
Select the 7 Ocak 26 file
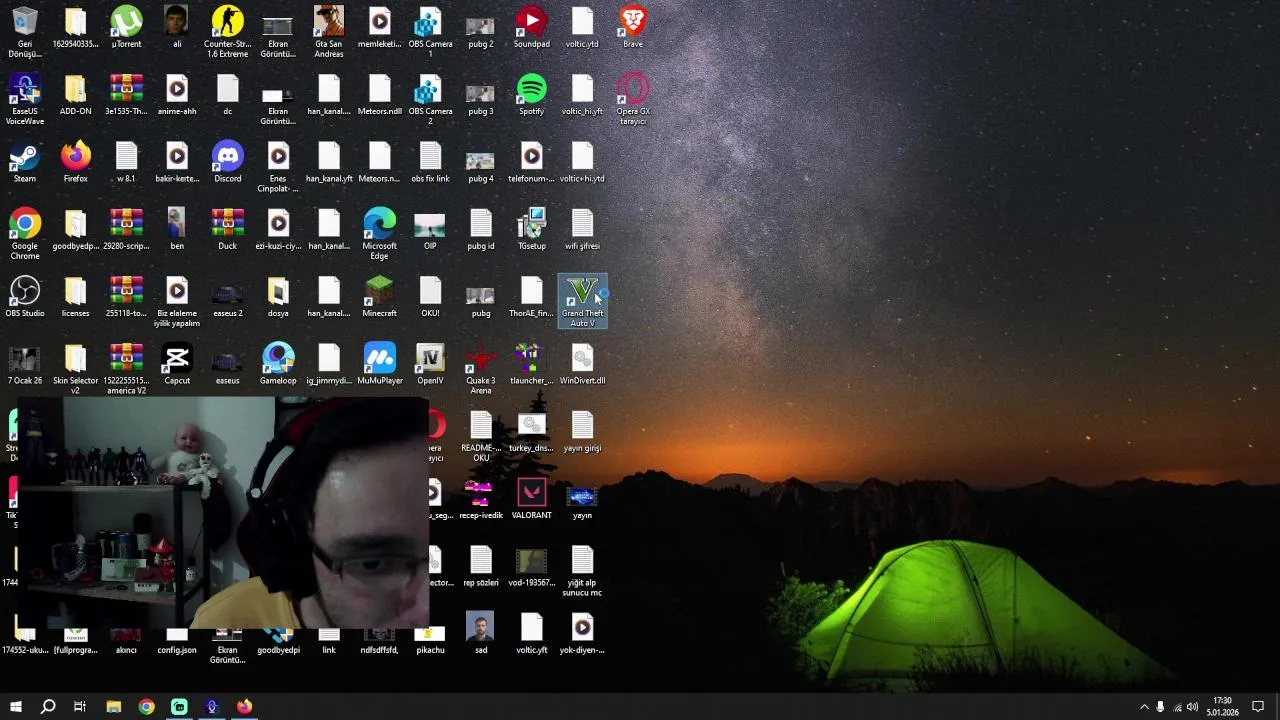pyautogui.click(x=24, y=363)
